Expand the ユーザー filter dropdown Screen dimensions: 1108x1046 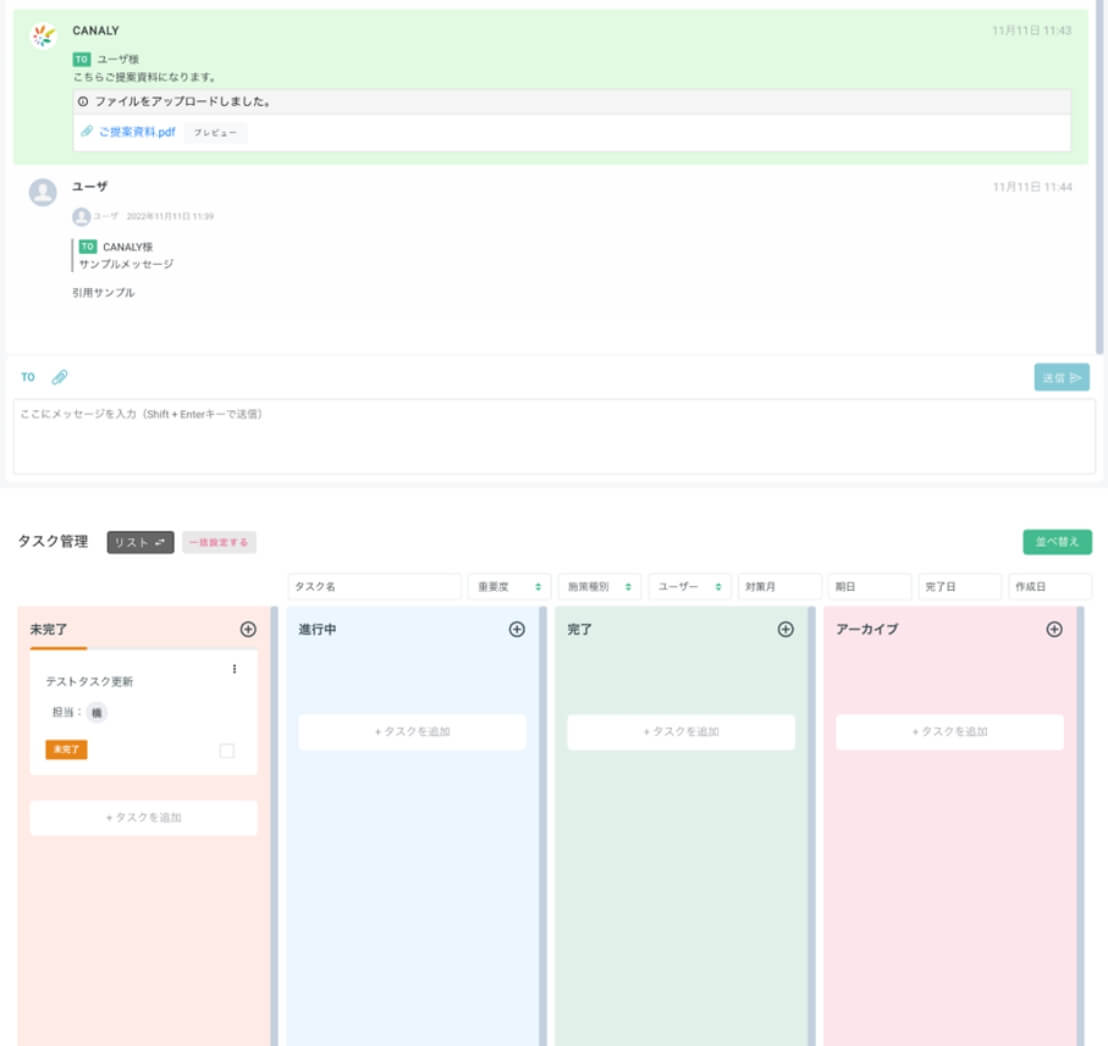(689, 587)
